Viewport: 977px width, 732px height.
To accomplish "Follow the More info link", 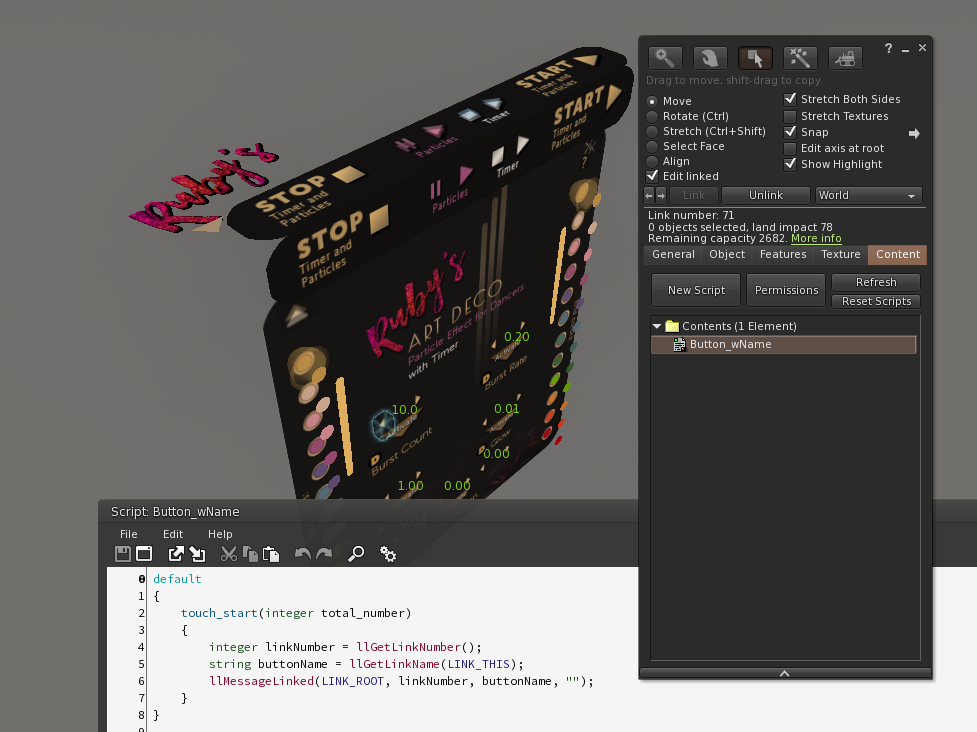I will (x=816, y=239).
